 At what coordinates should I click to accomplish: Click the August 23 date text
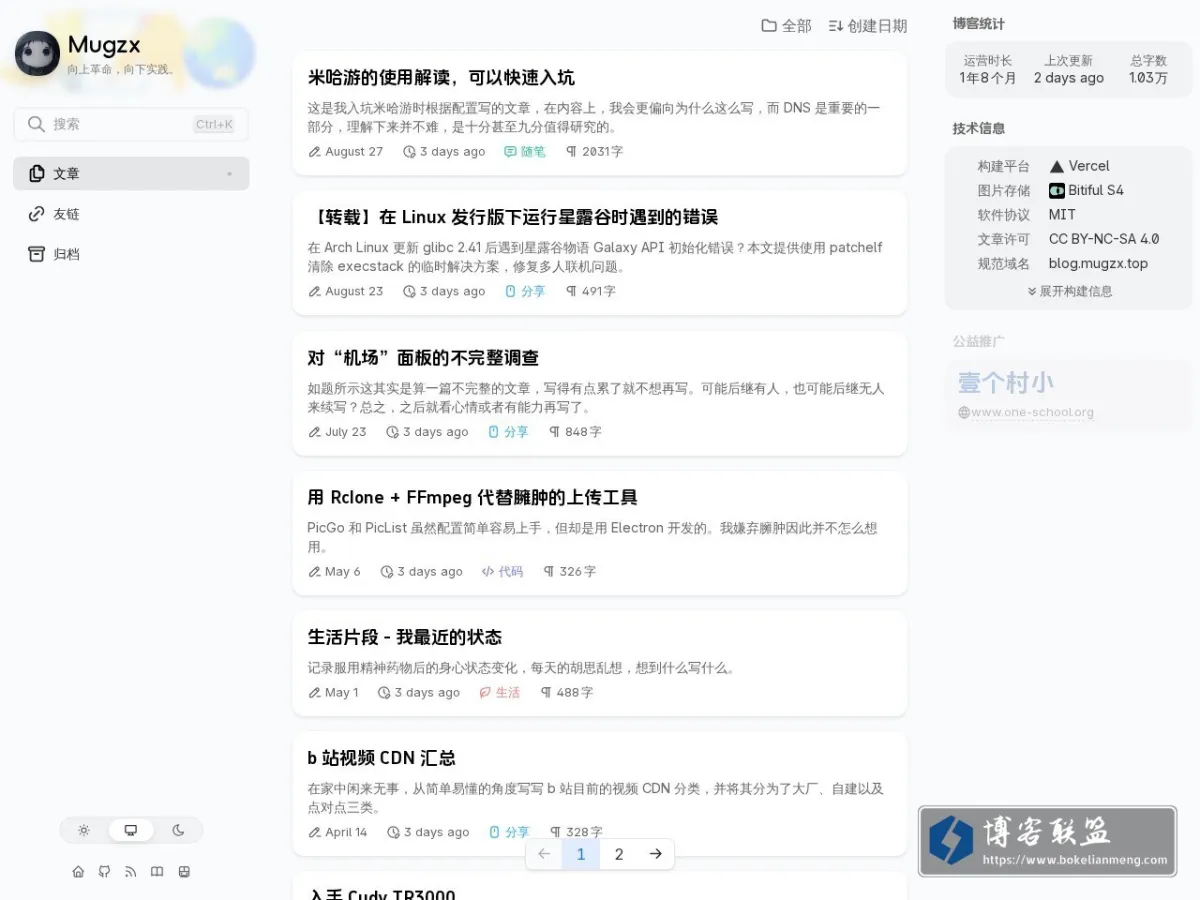point(354,292)
